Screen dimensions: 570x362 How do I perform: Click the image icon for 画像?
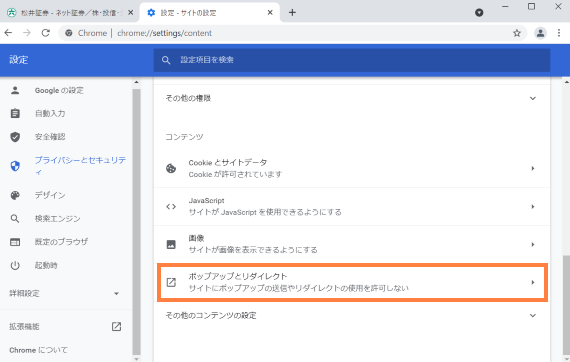click(171, 244)
